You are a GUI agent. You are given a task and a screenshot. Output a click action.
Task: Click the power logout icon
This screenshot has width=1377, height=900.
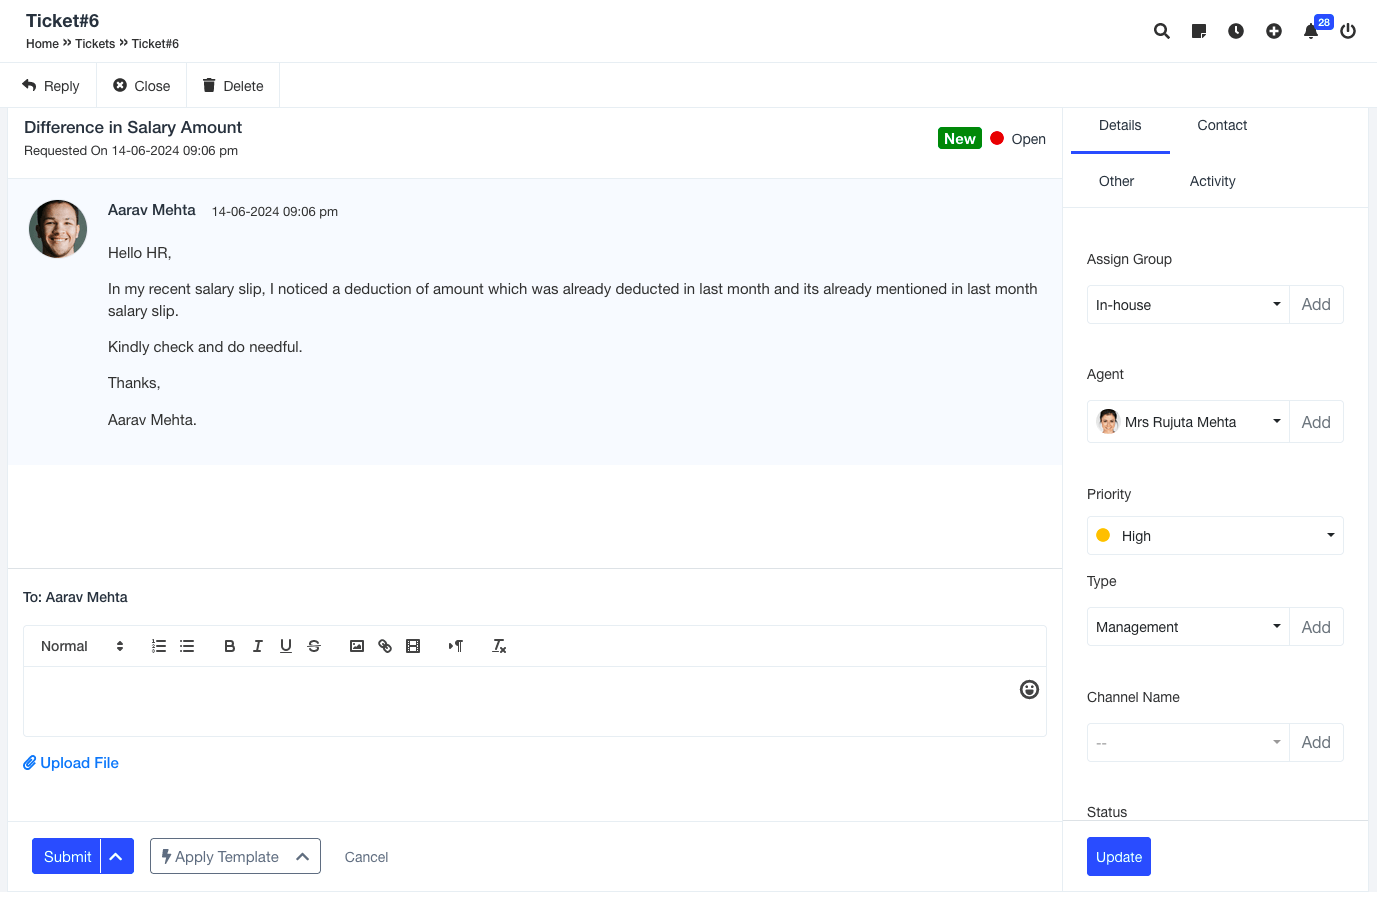pyautogui.click(x=1348, y=31)
